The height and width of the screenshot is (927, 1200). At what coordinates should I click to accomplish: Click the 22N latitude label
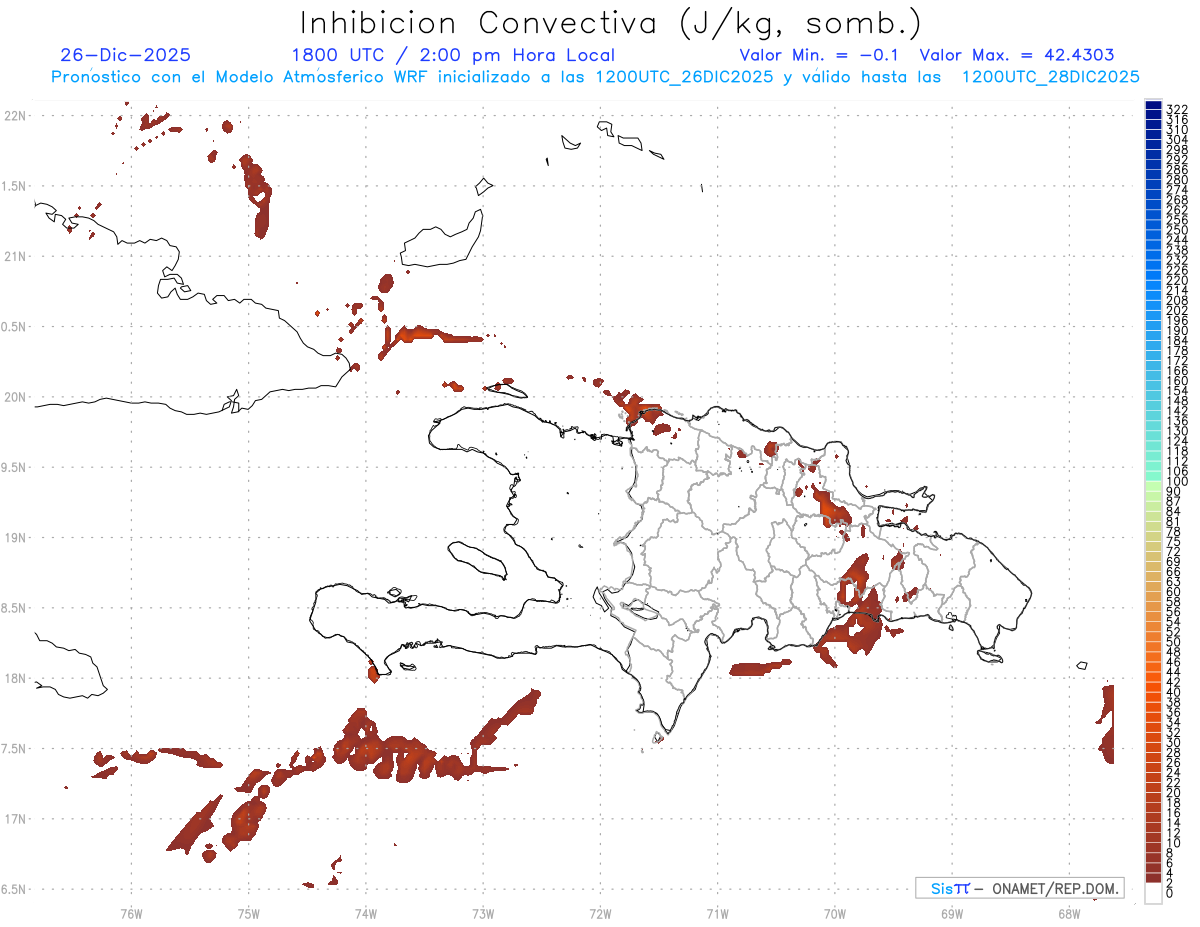pyautogui.click(x=16, y=116)
